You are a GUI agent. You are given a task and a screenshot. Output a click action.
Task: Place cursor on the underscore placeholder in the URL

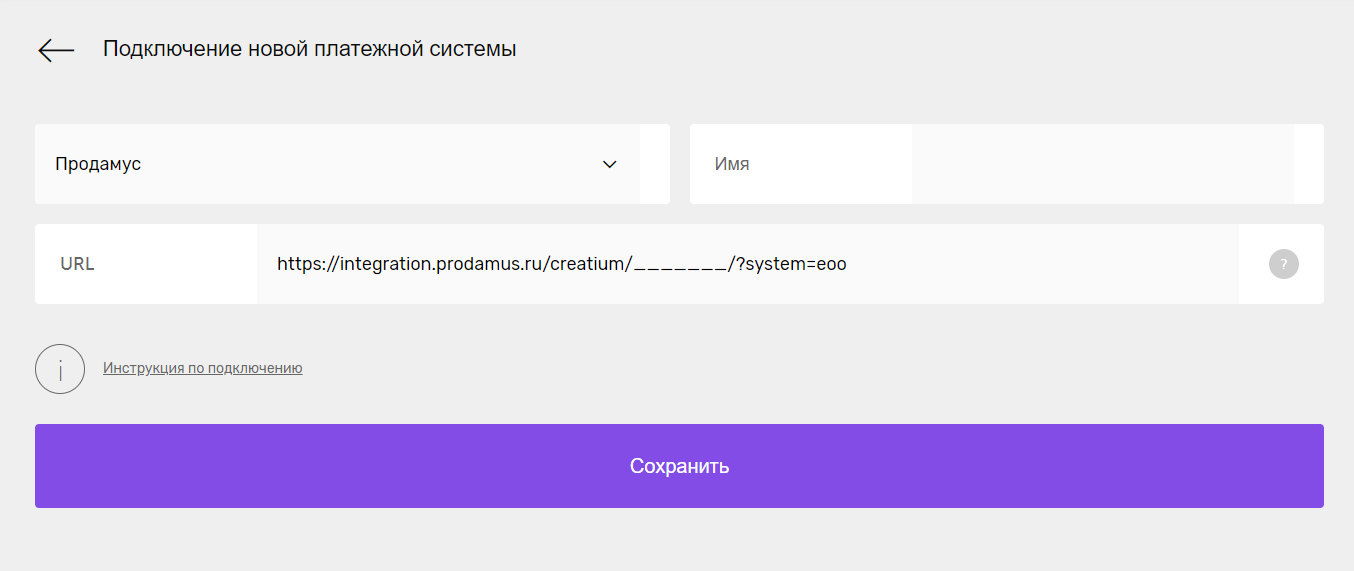(x=680, y=265)
